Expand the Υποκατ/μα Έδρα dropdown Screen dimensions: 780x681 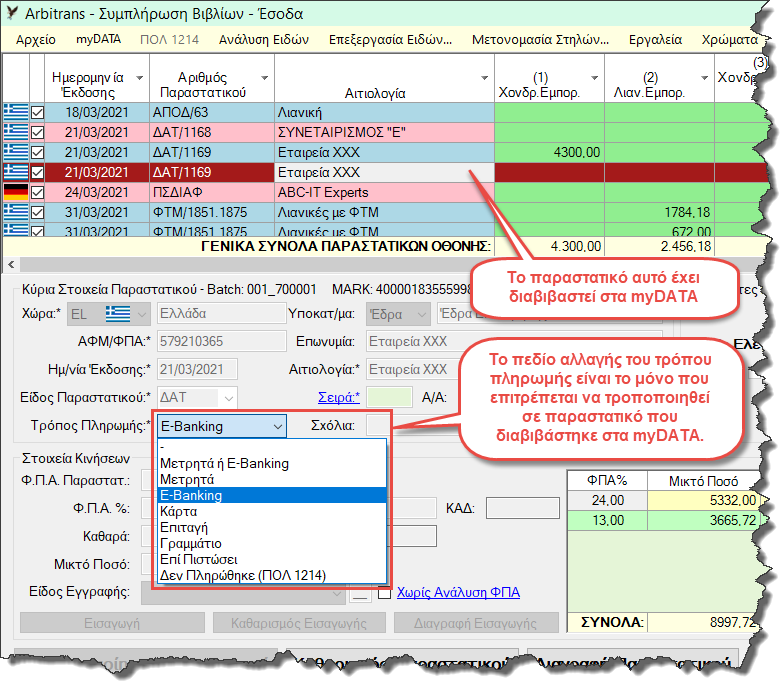pos(422,314)
